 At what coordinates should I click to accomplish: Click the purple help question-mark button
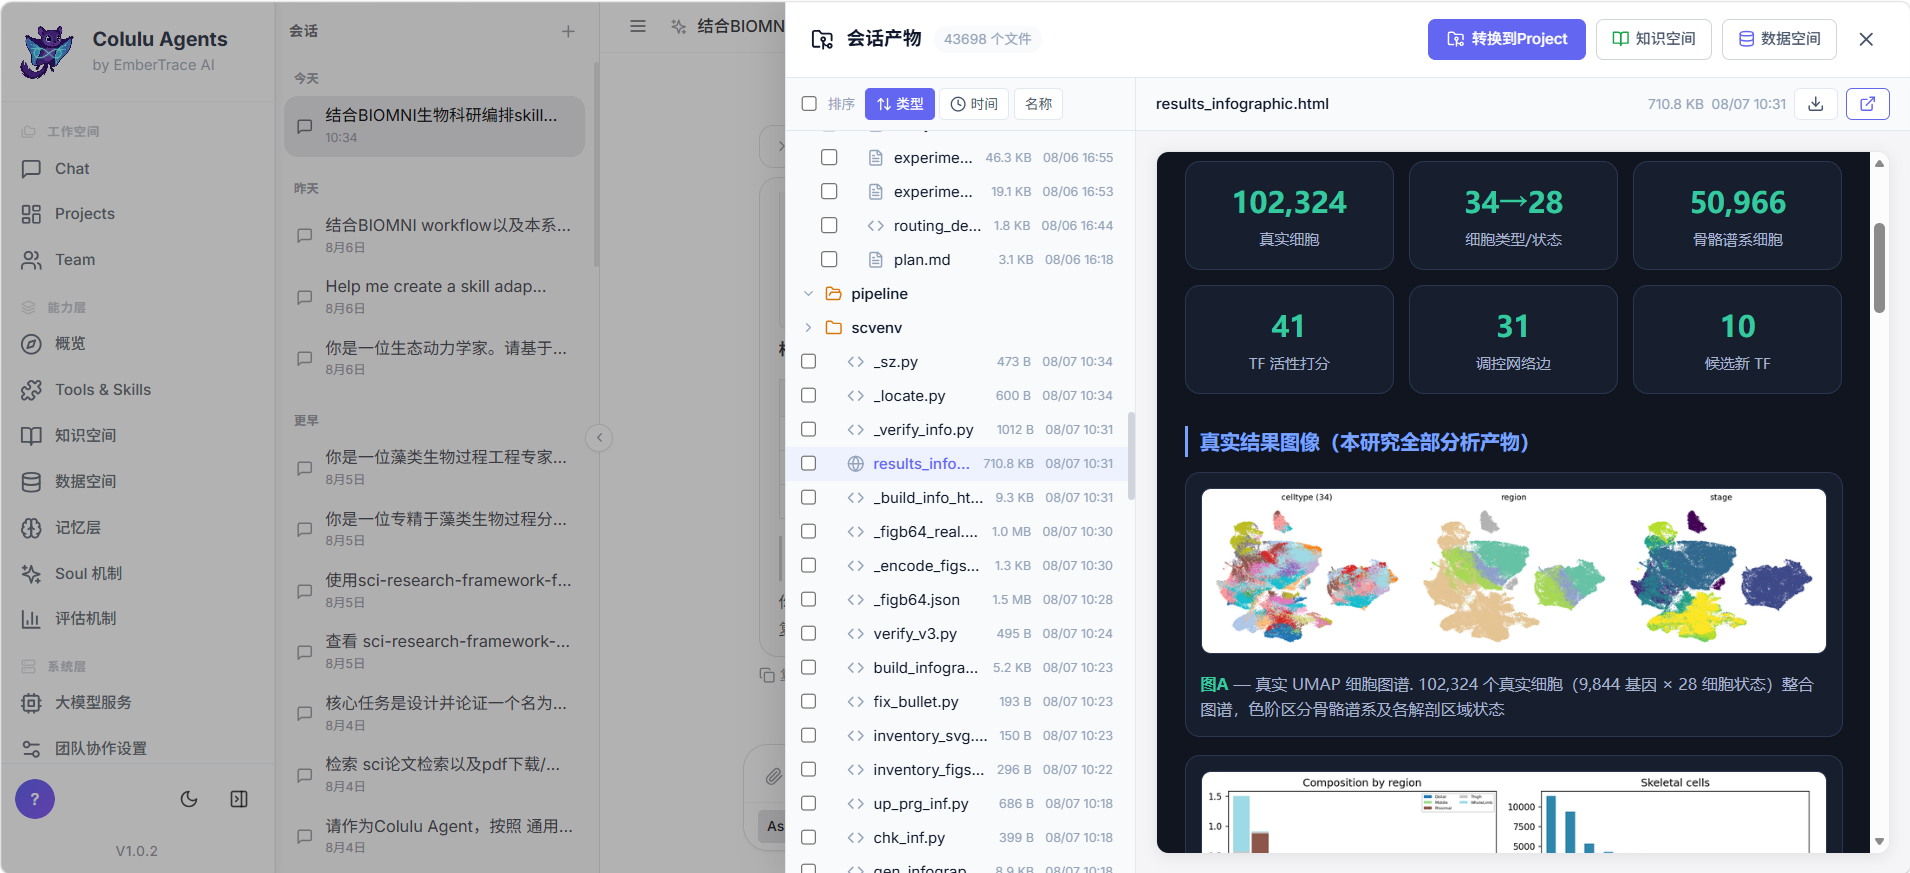(x=35, y=799)
